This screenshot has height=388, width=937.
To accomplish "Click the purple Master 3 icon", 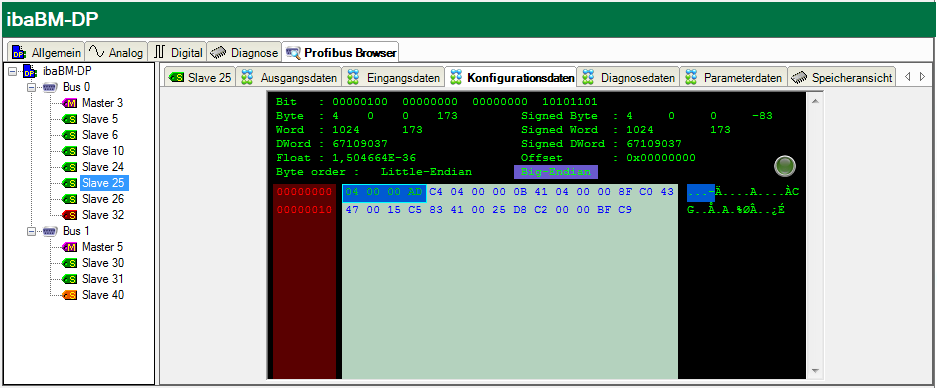I will coord(70,103).
